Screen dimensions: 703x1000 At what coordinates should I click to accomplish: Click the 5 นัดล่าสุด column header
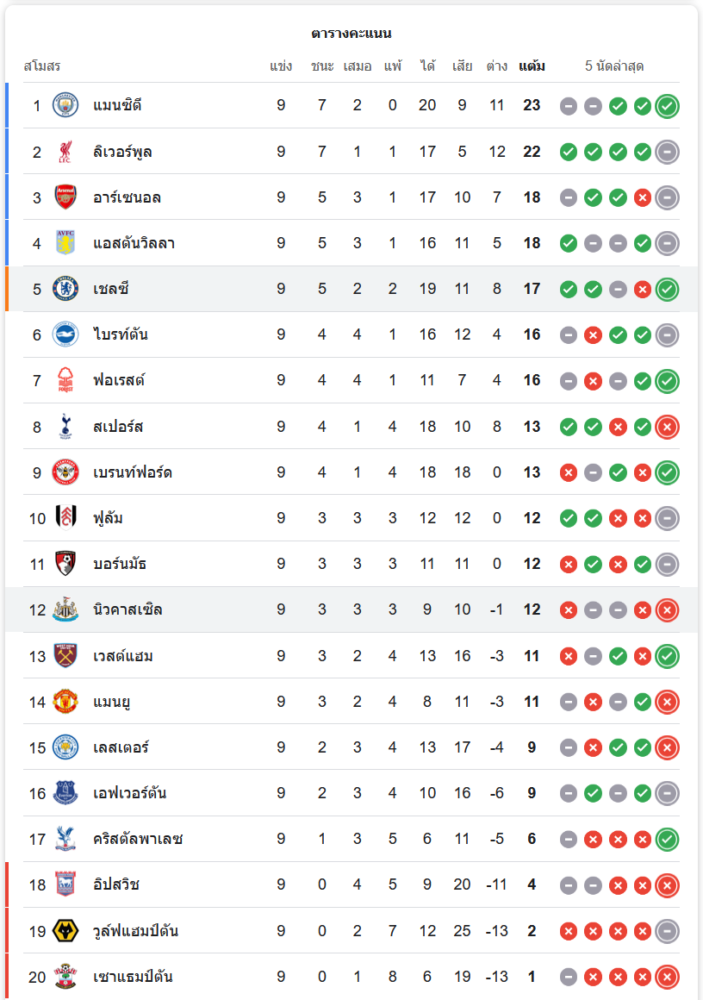(614, 66)
